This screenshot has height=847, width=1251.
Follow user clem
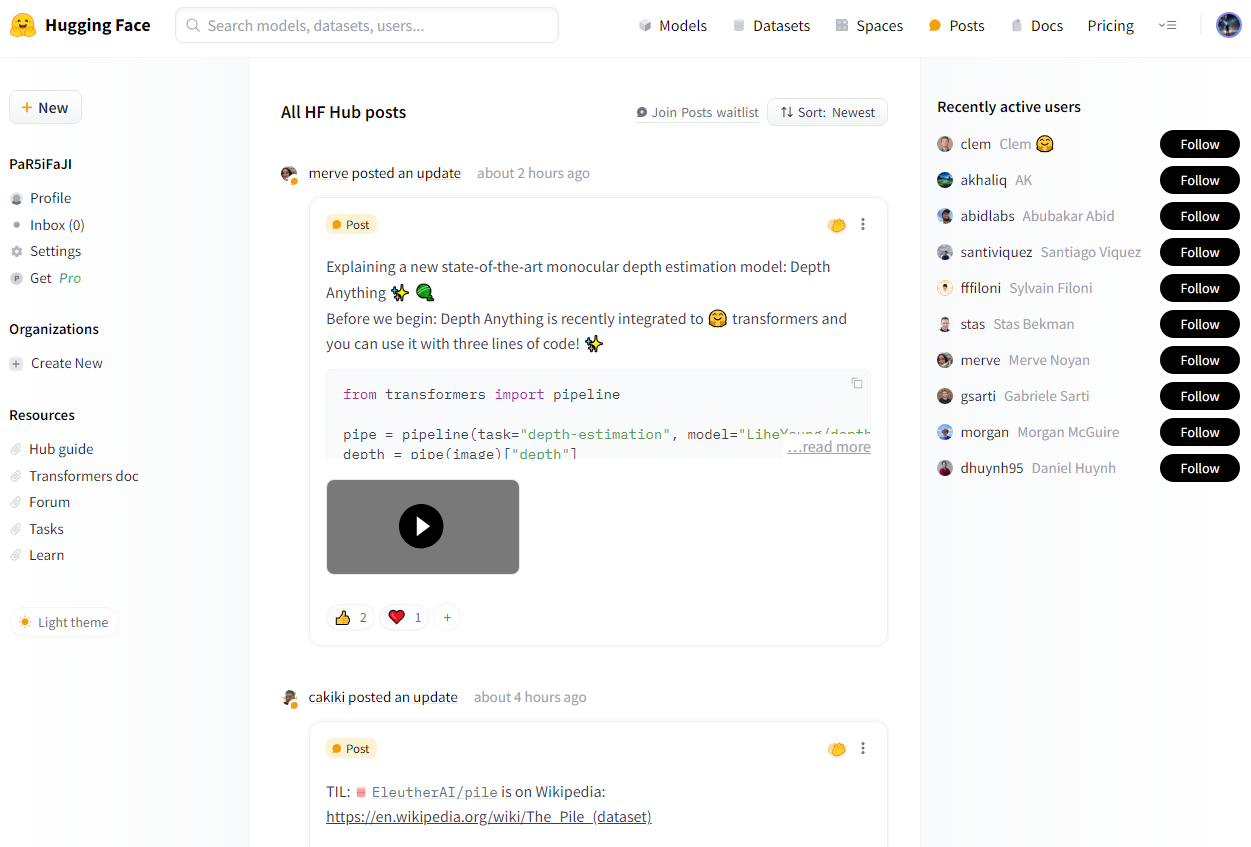(1200, 144)
